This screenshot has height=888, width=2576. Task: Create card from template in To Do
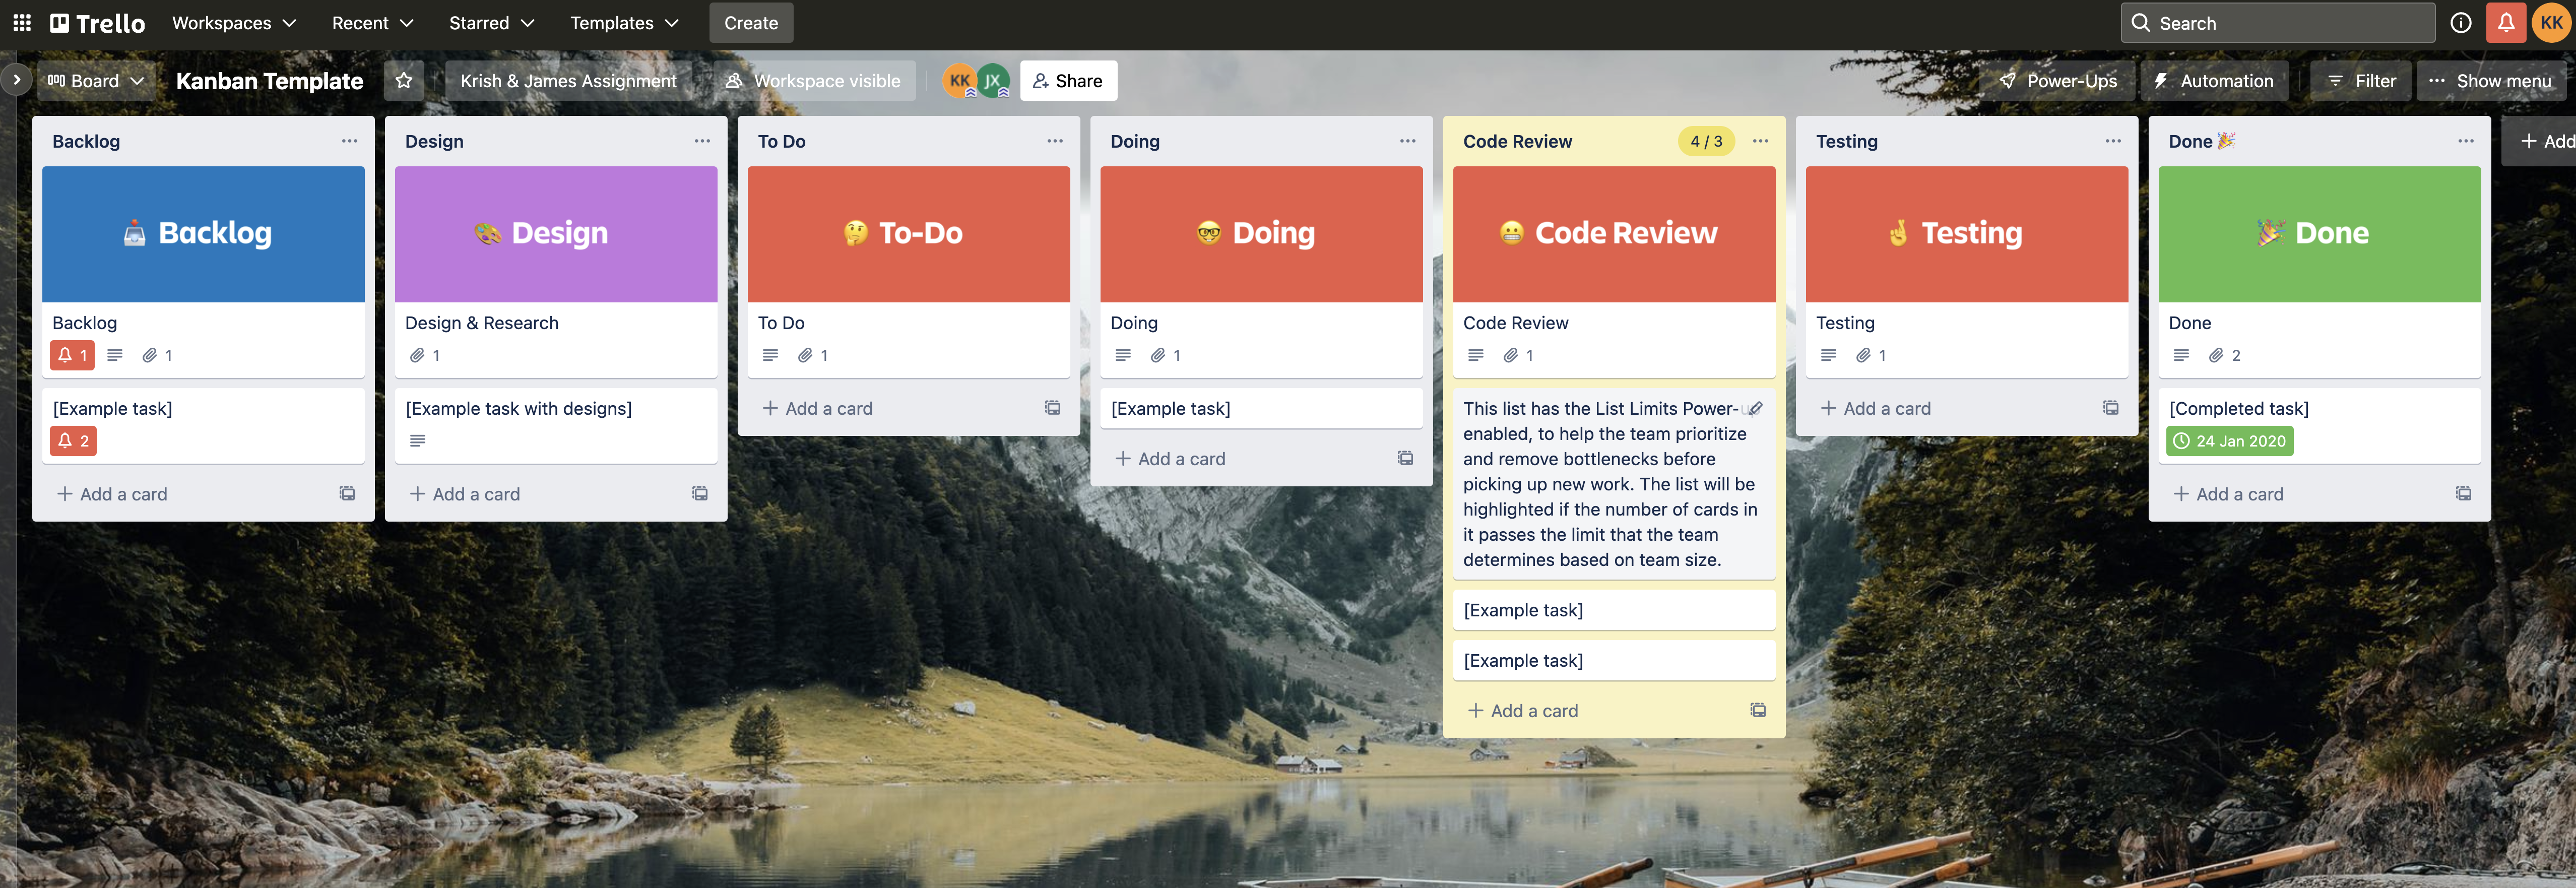point(1053,408)
